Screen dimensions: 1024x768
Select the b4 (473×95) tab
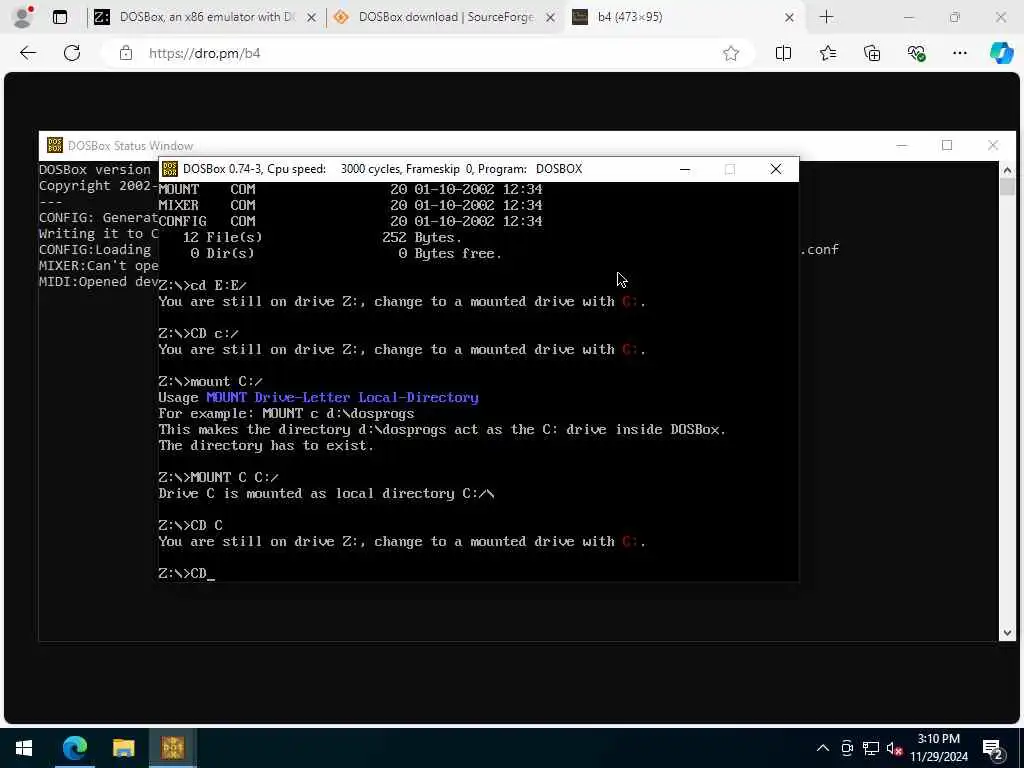point(684,17)
